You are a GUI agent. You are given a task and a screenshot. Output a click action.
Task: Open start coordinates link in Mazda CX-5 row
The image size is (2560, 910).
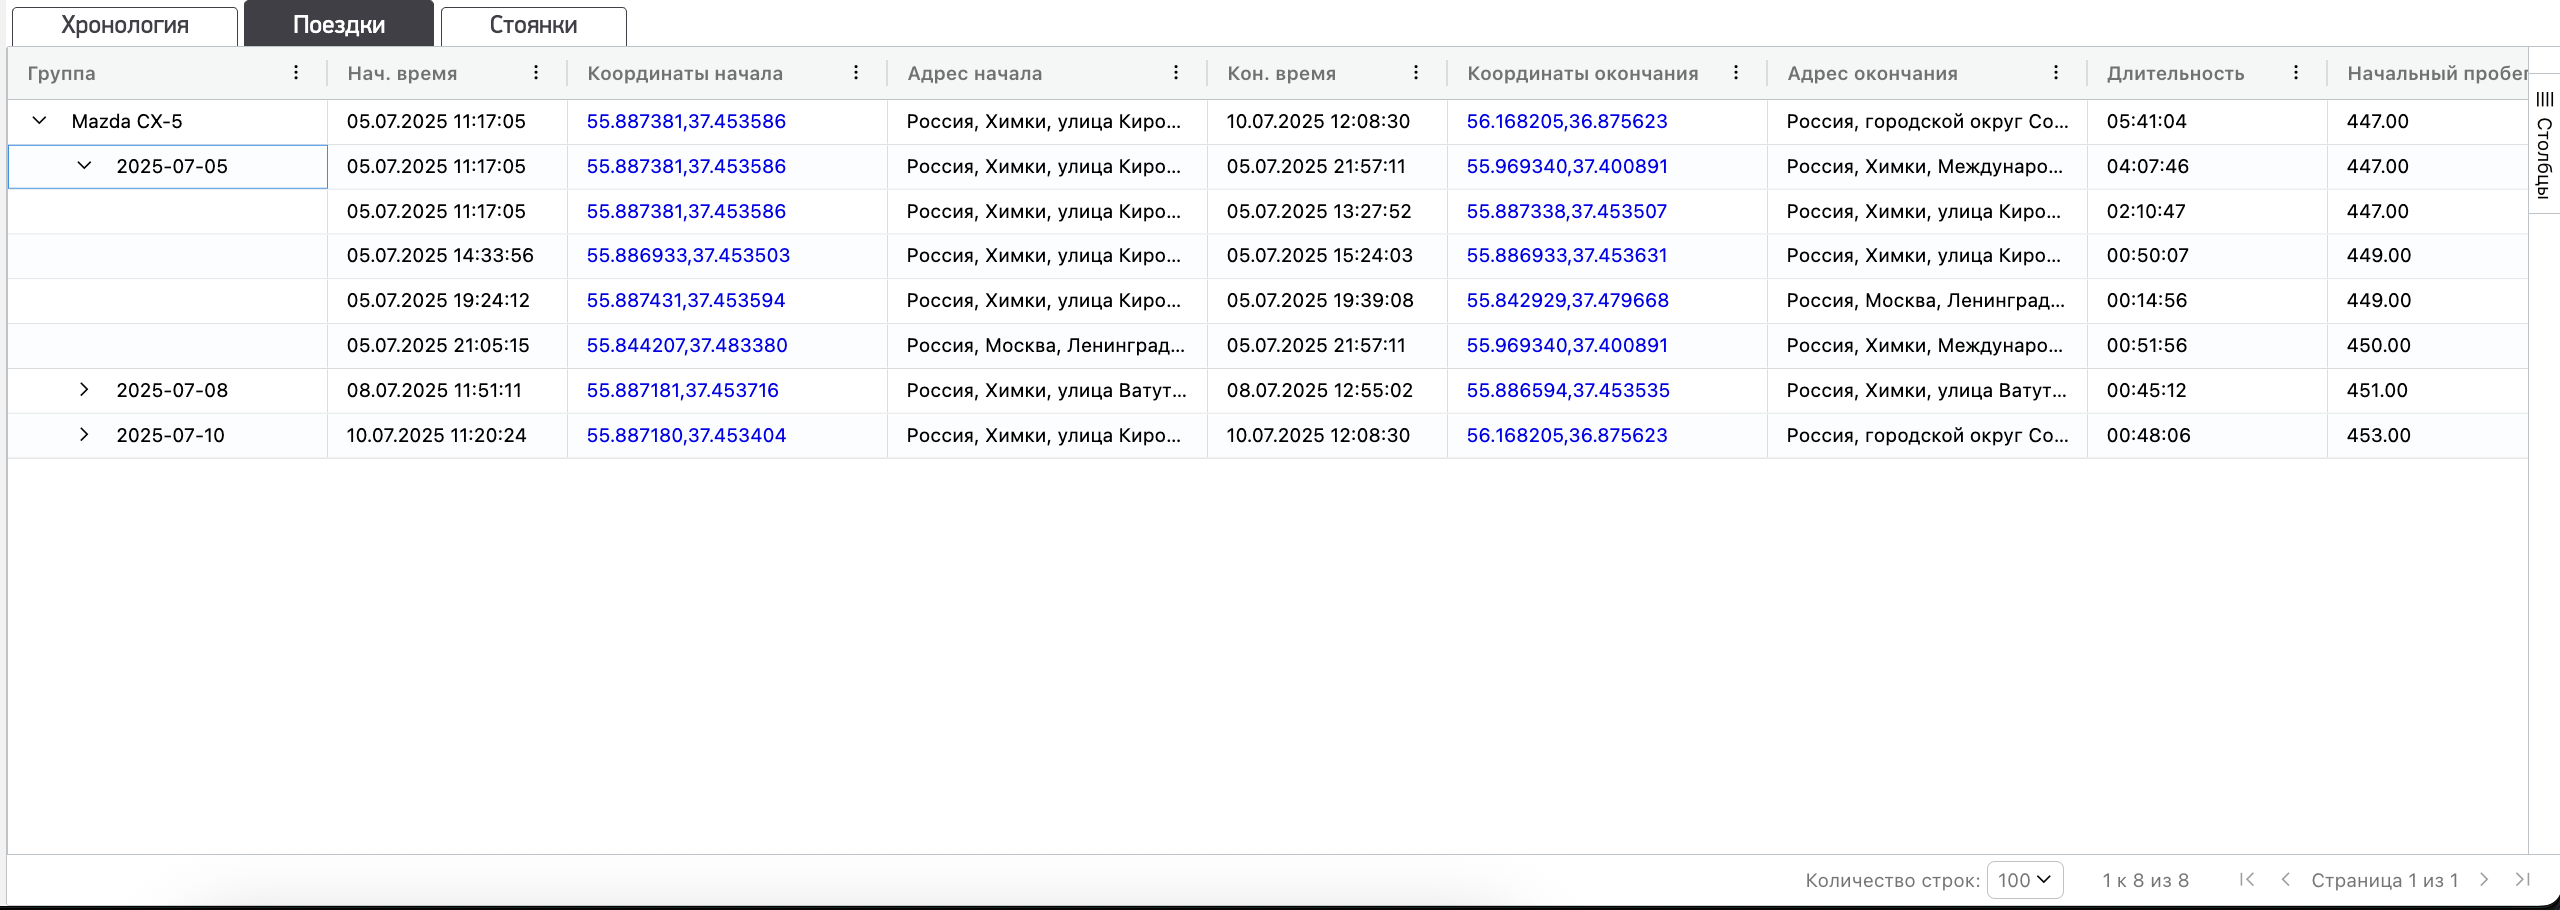click(x=686, y=121)
